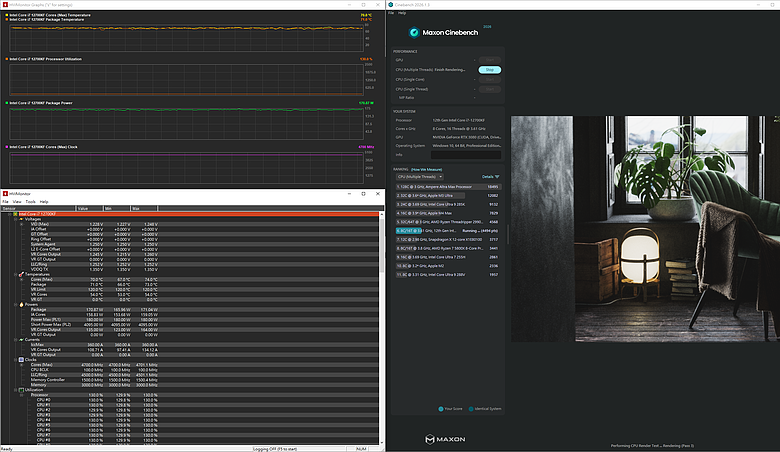Open HWMonitor Tools menu
Viewport: 780px width, 452px height.
(x=30, y=201)
